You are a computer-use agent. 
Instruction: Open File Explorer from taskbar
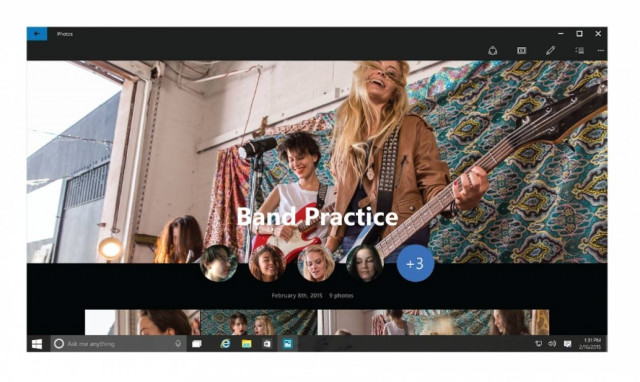click(246, 344)
